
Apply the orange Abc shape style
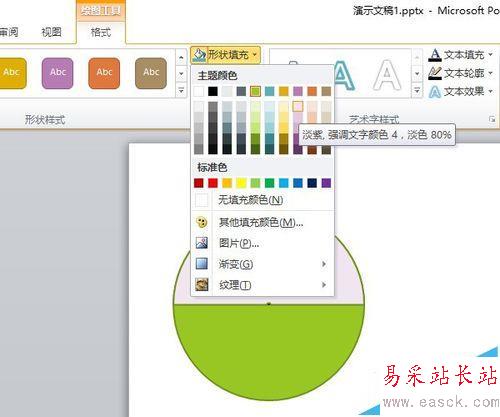pyautogui.click(x=104, y=73)
